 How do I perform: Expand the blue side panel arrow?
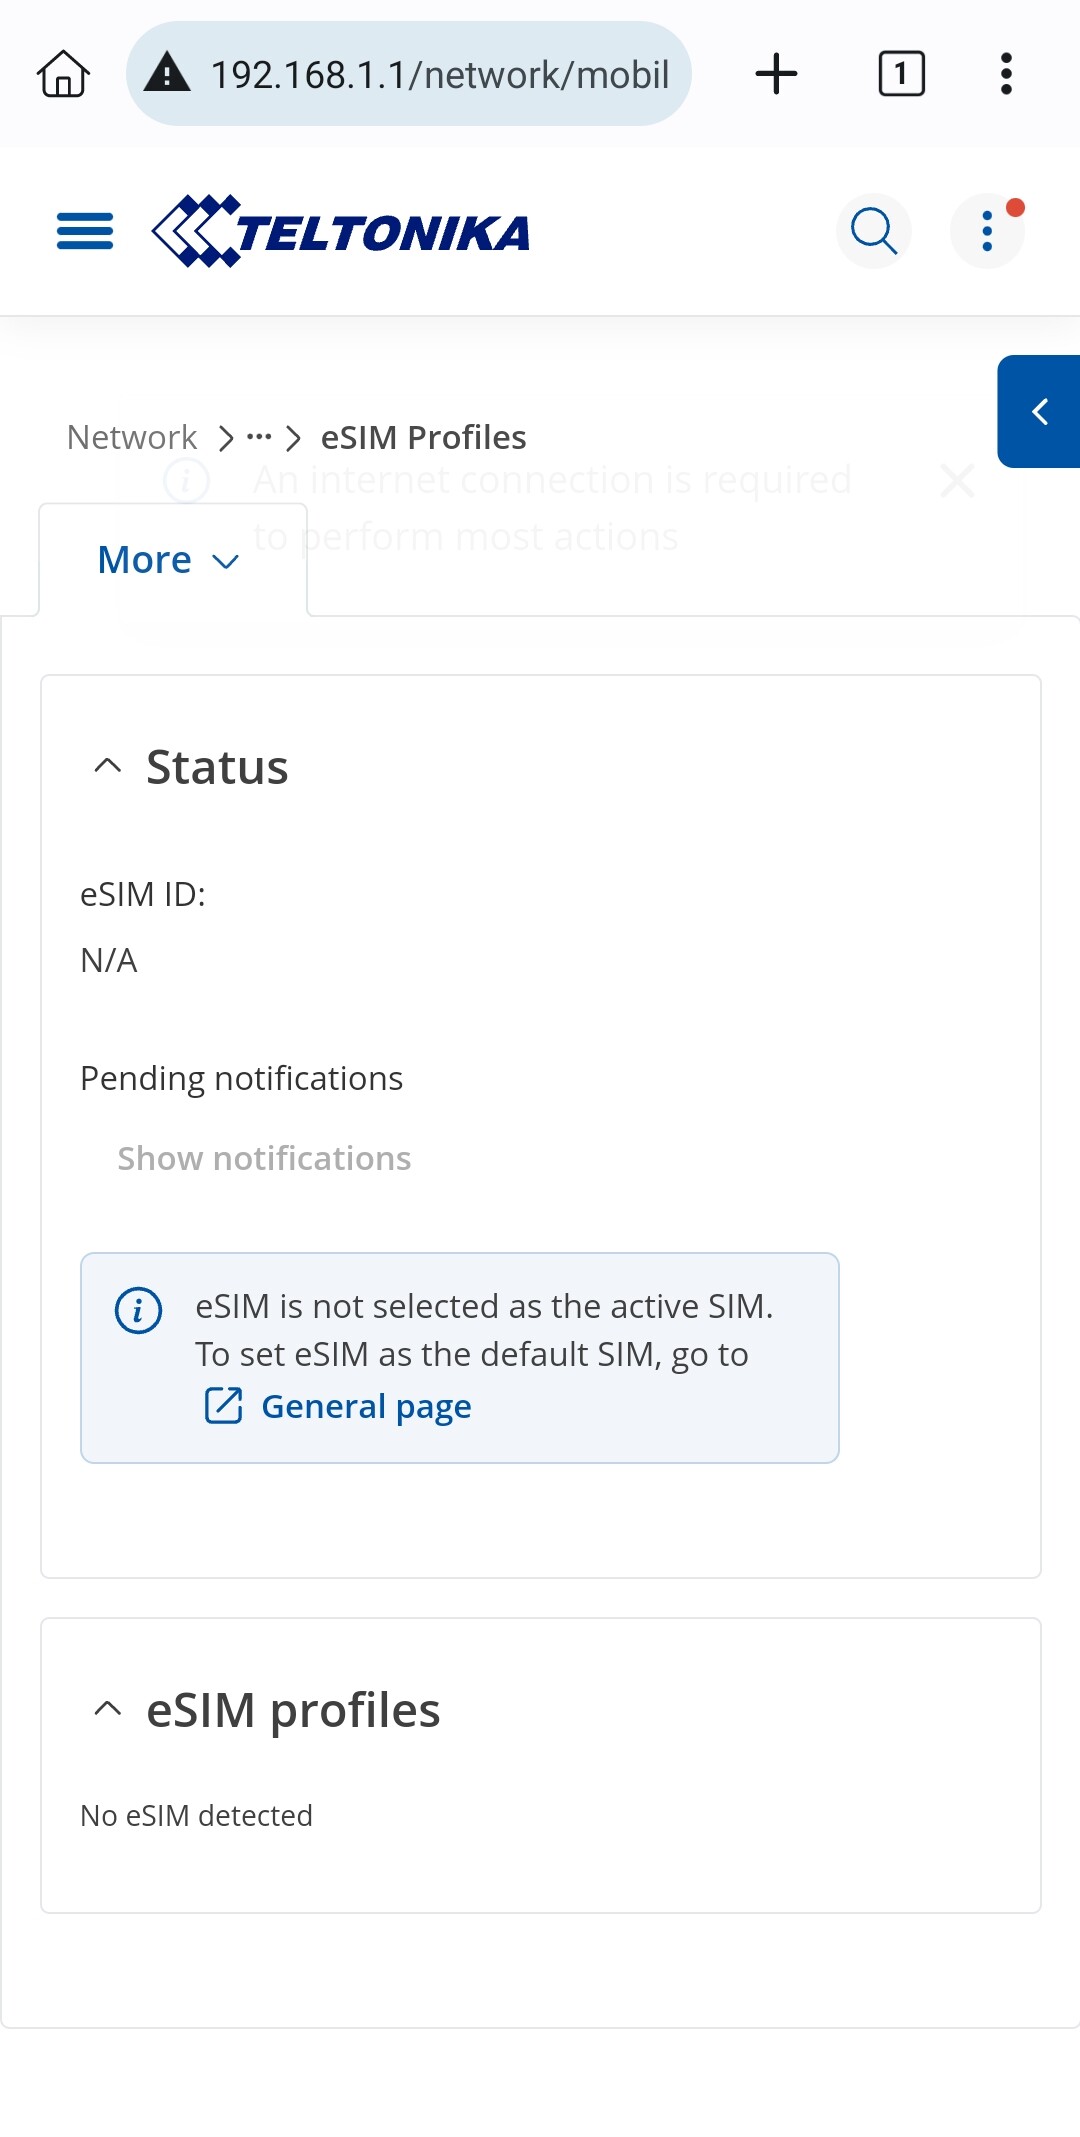pos(1039,411)
